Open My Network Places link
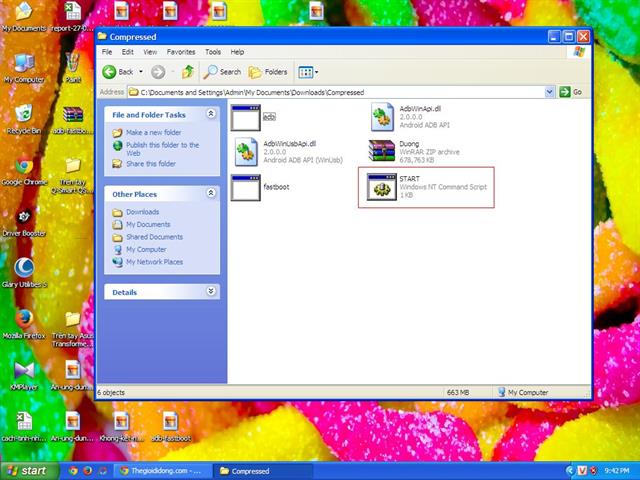 click(x=154, y=262)
